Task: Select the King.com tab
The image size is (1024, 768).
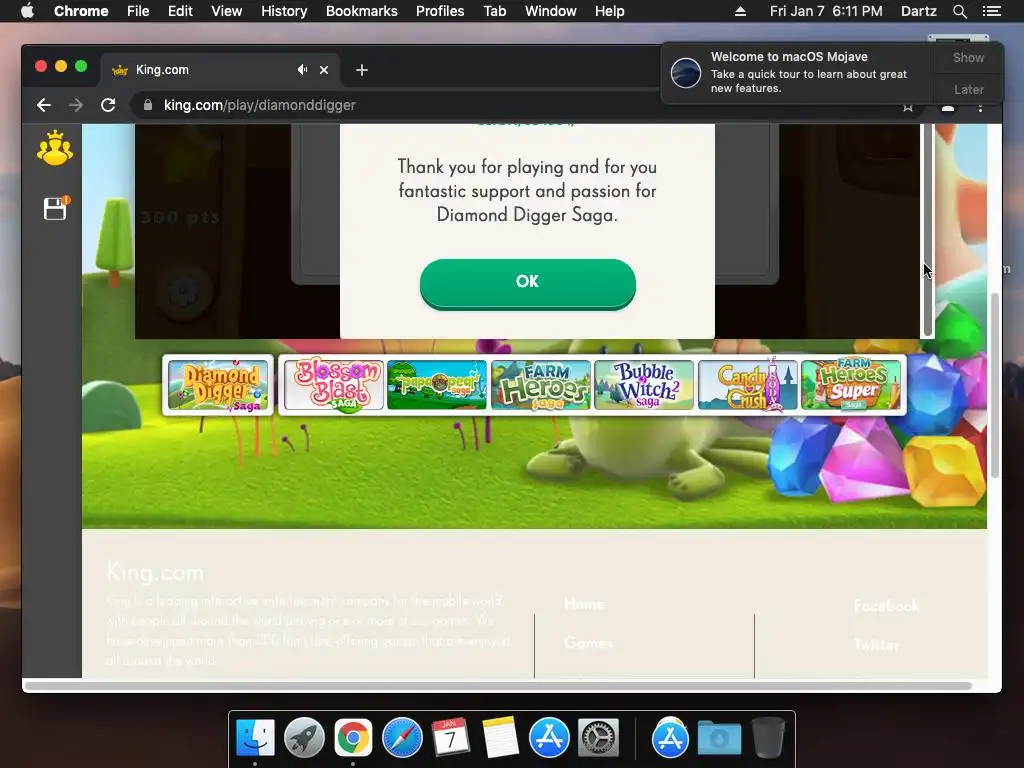Action: click(x=219, y=70)
